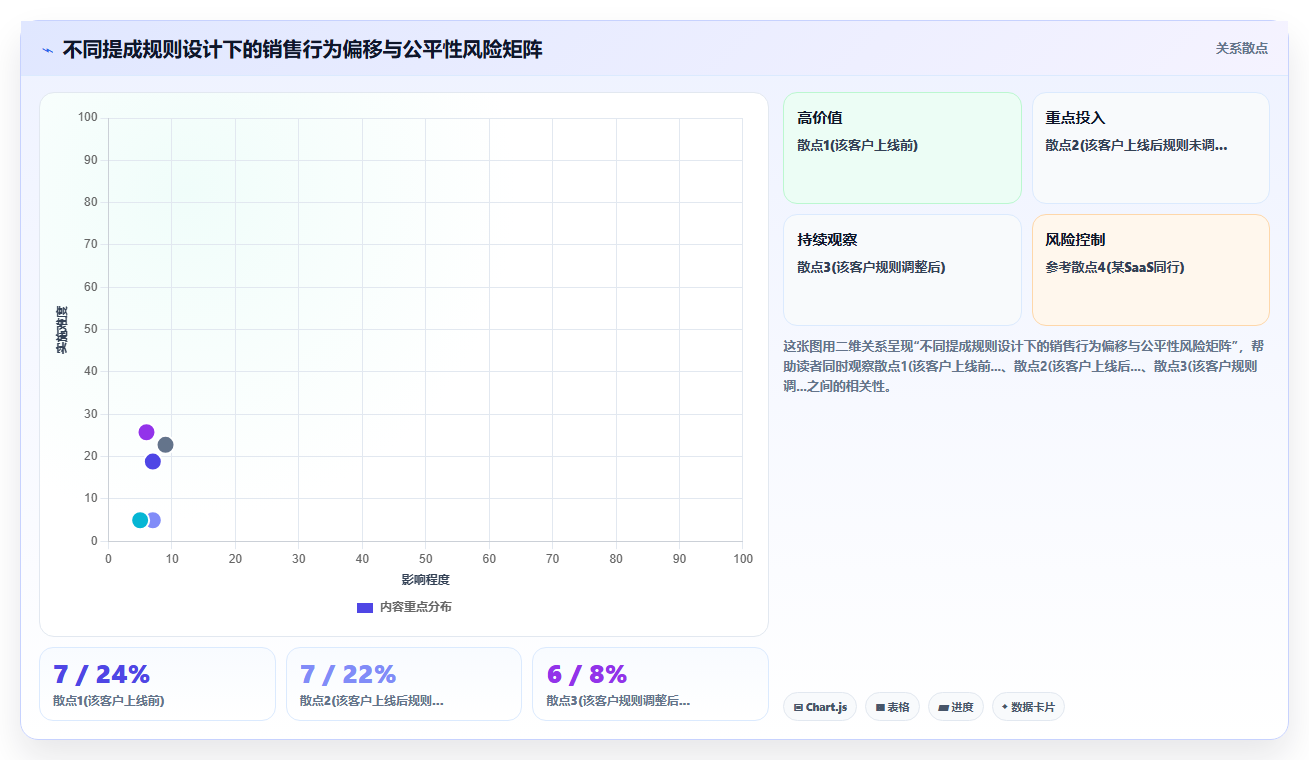The height and width of the screenshot is (760, 1309).
Task: Select the Chart.js tag
Action: click(820, 707)
